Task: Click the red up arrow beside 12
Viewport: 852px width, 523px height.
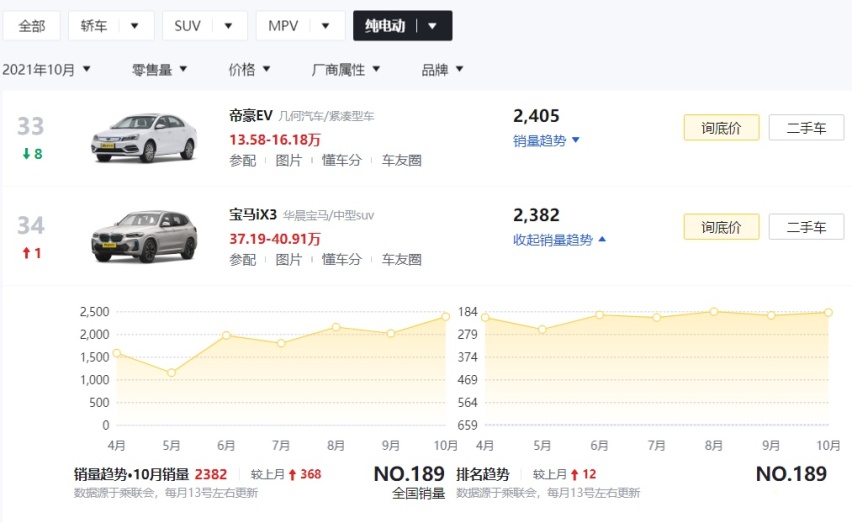Action: click(575, 475)
